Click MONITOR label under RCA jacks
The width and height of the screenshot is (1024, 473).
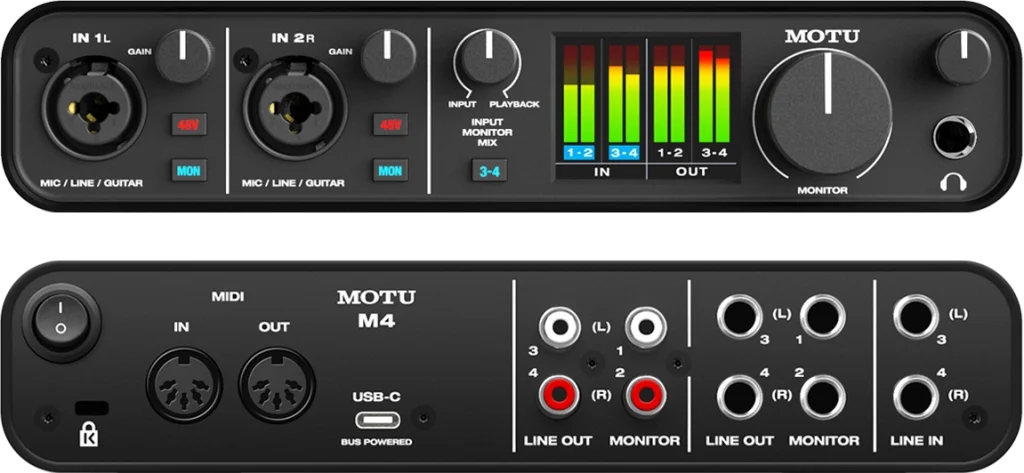pyautogui.click(x=645, y=441)
